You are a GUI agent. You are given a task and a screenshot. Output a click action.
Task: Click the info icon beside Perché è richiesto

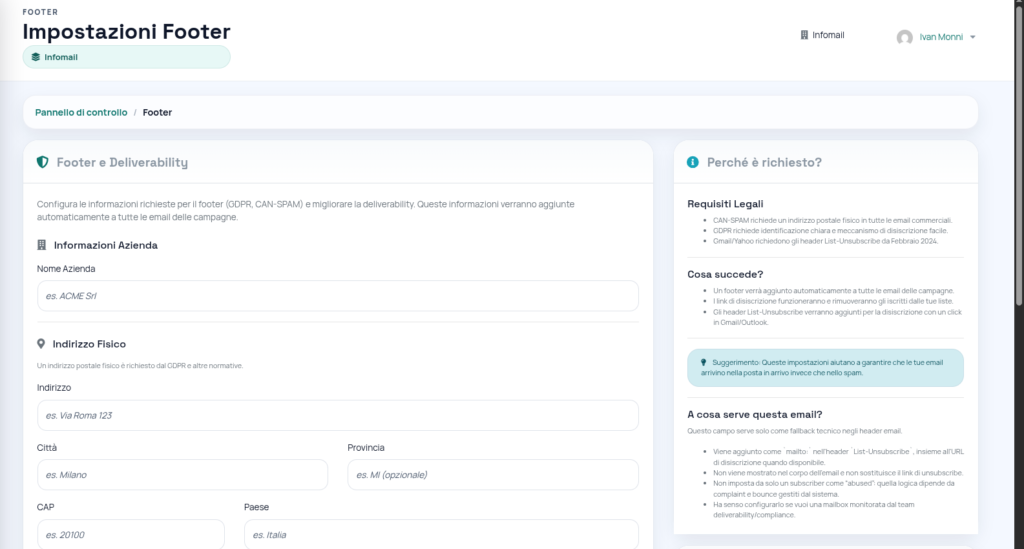pyautogui.click(x=693, y=162)
